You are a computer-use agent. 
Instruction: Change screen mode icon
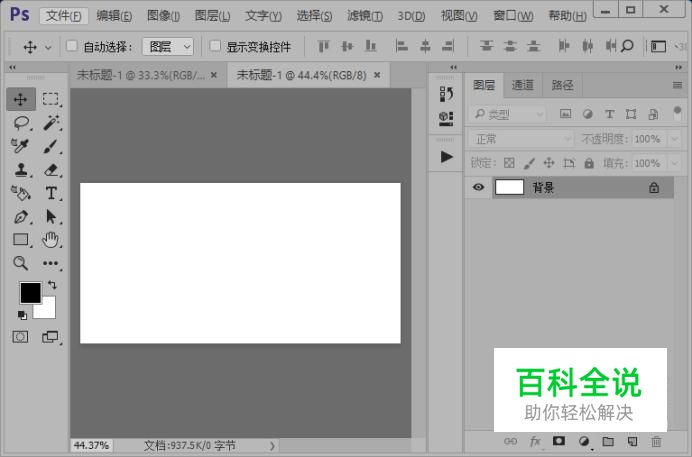click(50, 337)
